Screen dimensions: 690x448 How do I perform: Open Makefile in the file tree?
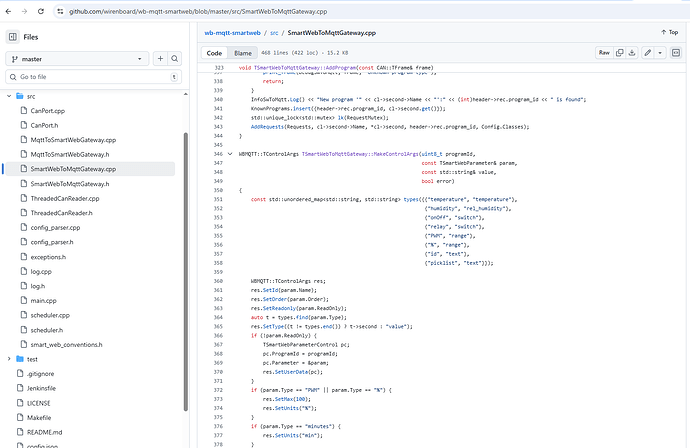(x=39, y=418)
